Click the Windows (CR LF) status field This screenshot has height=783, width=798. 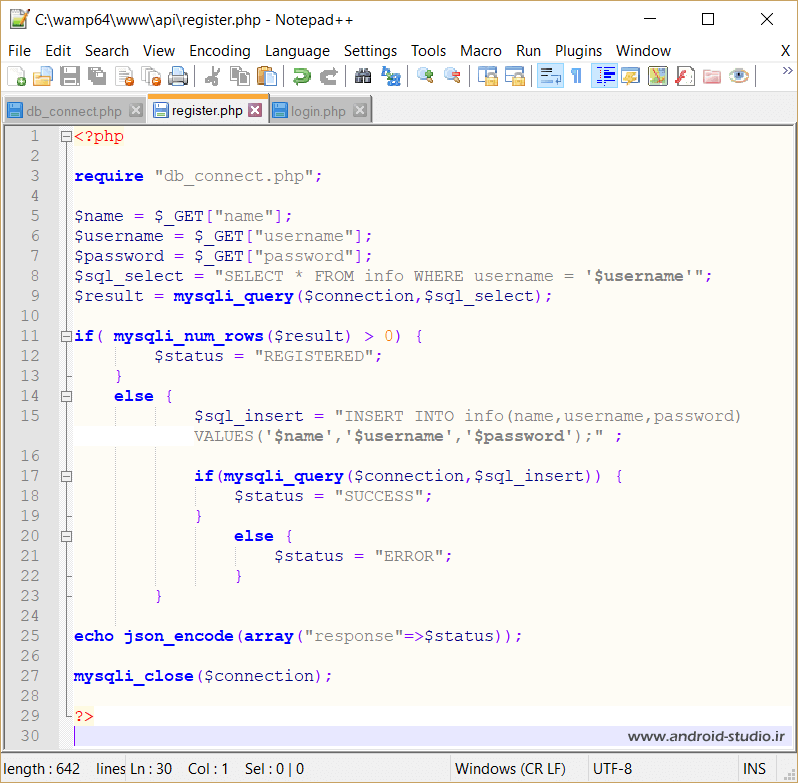click(x=518, y=768)
